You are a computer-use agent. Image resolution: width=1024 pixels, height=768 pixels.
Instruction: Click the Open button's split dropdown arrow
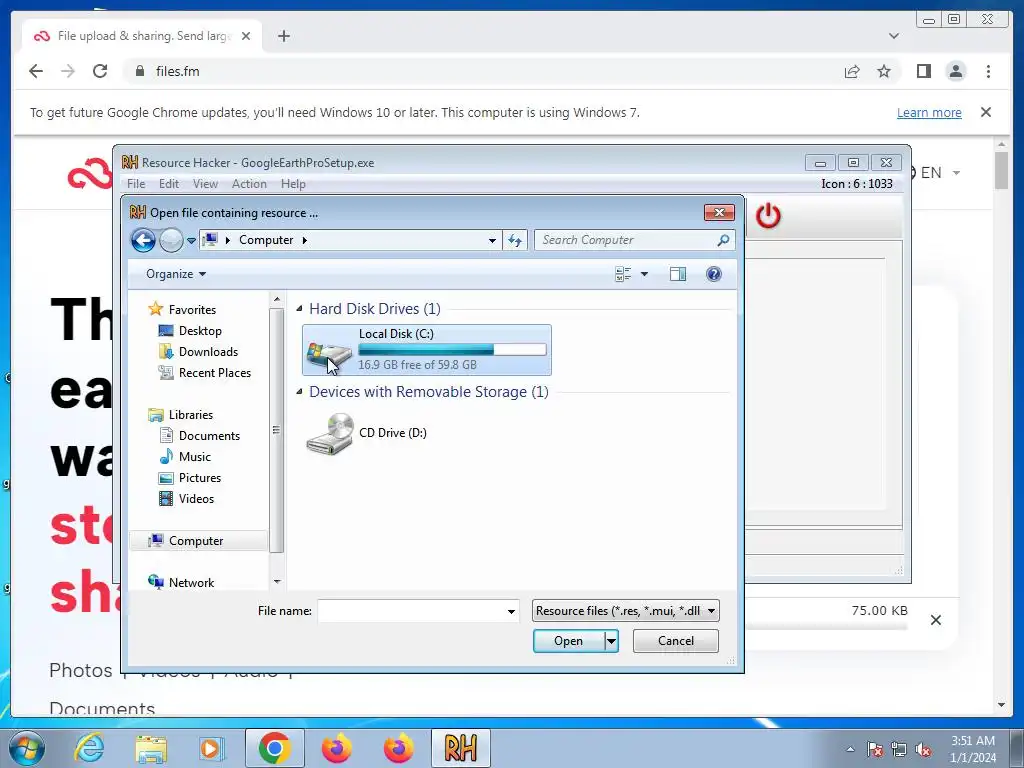point(611,641)
